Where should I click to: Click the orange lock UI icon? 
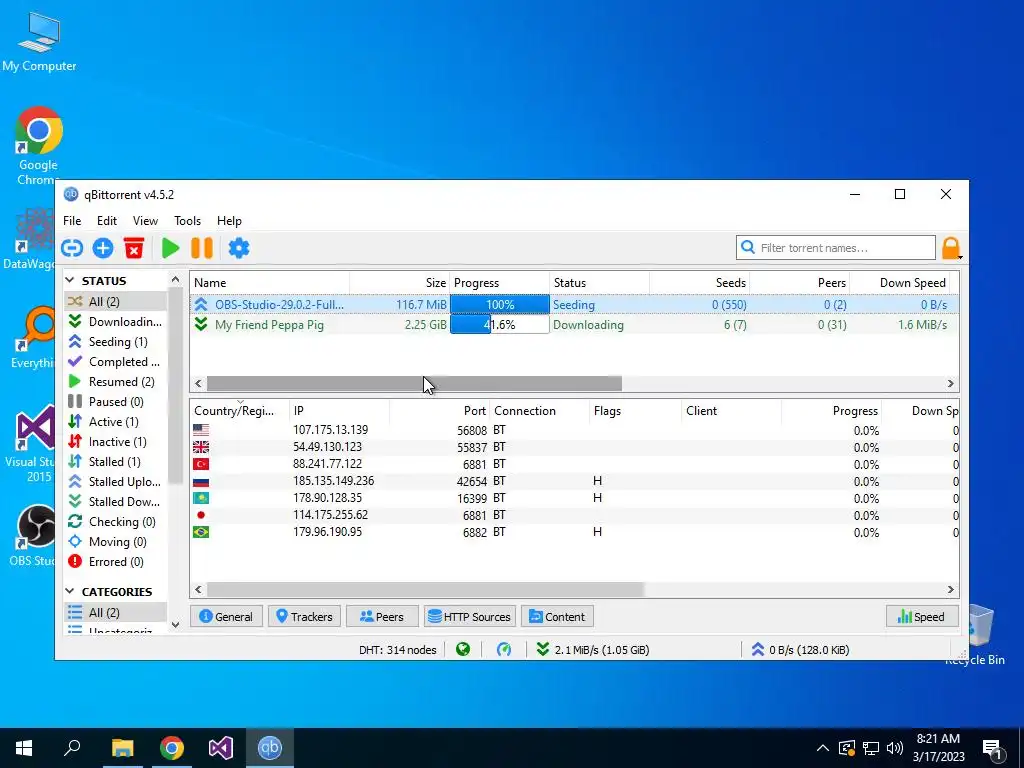point(951,248)
